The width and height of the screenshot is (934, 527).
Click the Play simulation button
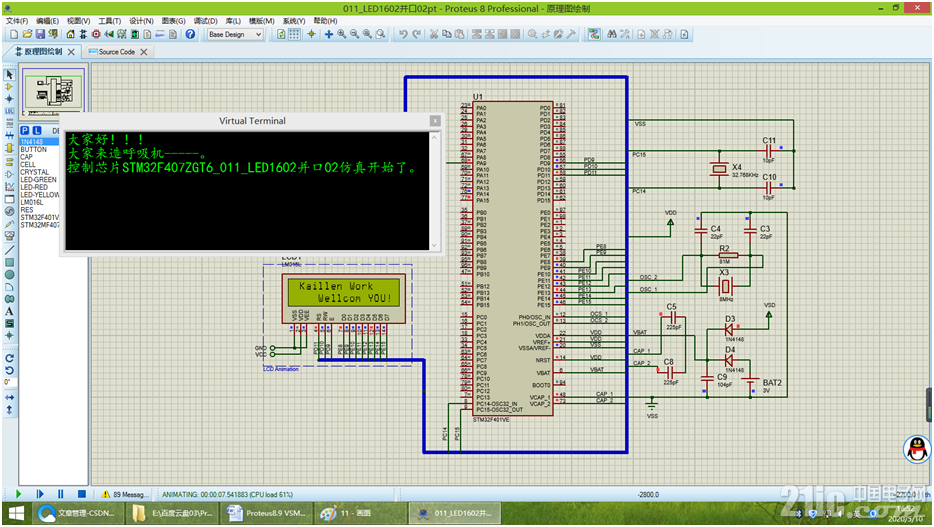pyautogui.click(x=18, y=494)
